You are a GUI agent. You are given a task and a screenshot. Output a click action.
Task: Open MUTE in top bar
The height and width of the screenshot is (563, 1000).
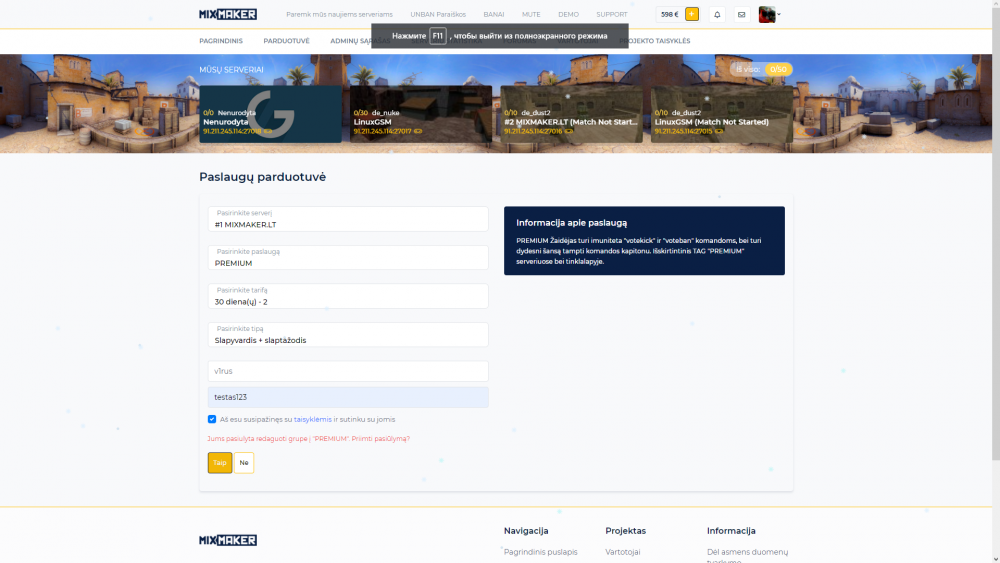click(531, 14)
